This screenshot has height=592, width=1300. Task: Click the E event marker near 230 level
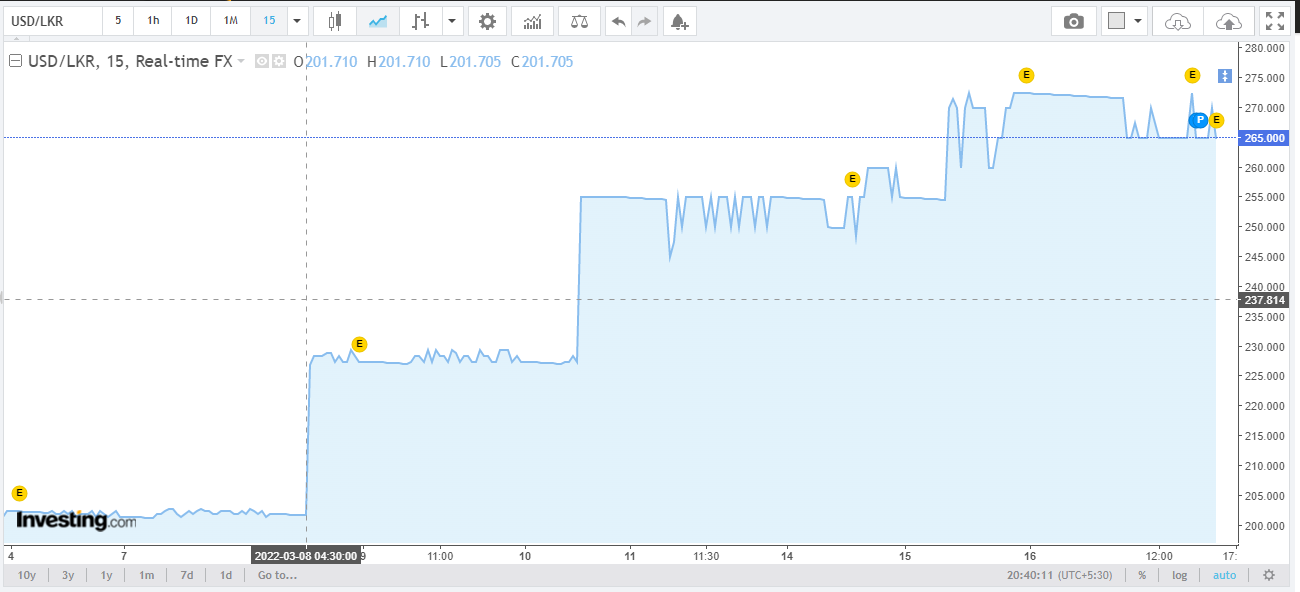359,344
